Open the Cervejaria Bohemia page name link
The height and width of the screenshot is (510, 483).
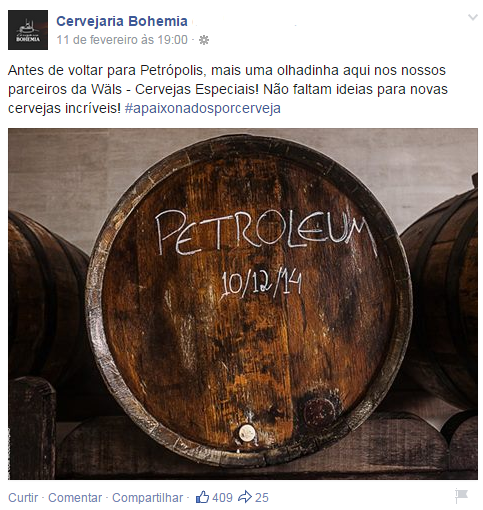122,21
